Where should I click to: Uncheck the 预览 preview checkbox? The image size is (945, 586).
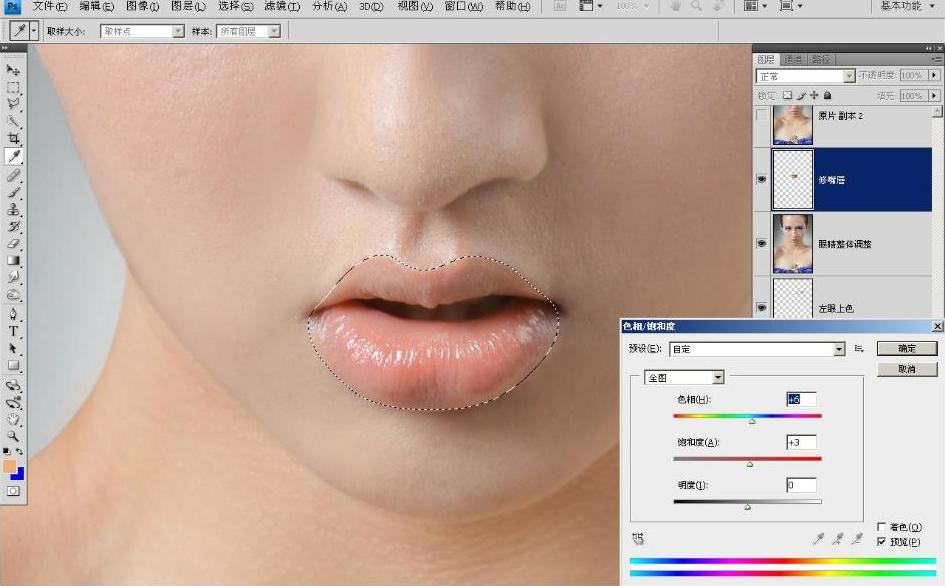click(x=881, y=542)
